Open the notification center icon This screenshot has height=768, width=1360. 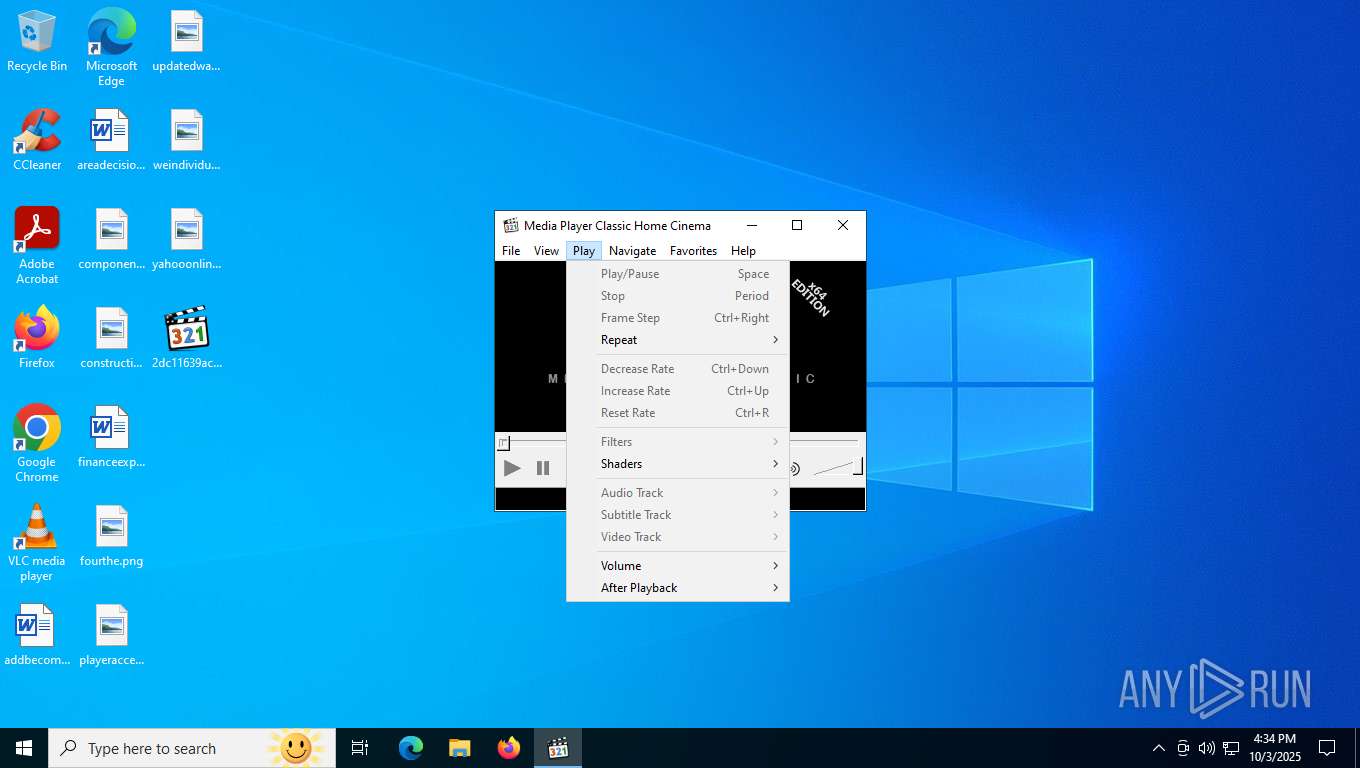click(x=1327, y=748)
